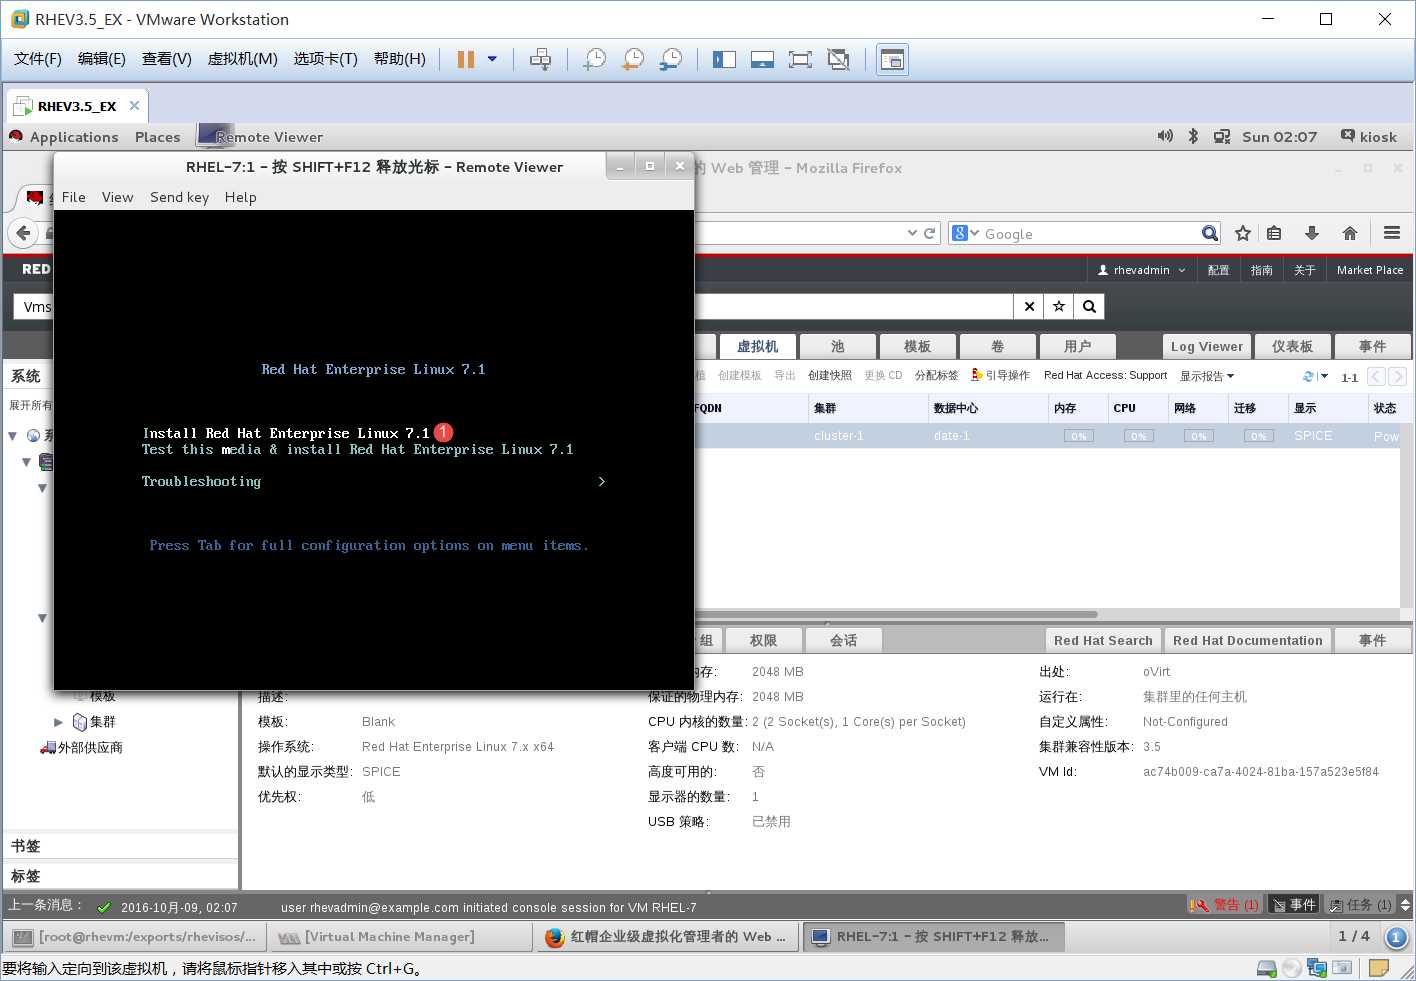Open the kiosk user menu
This screenshot has height=981, width=1416.
1369,136
